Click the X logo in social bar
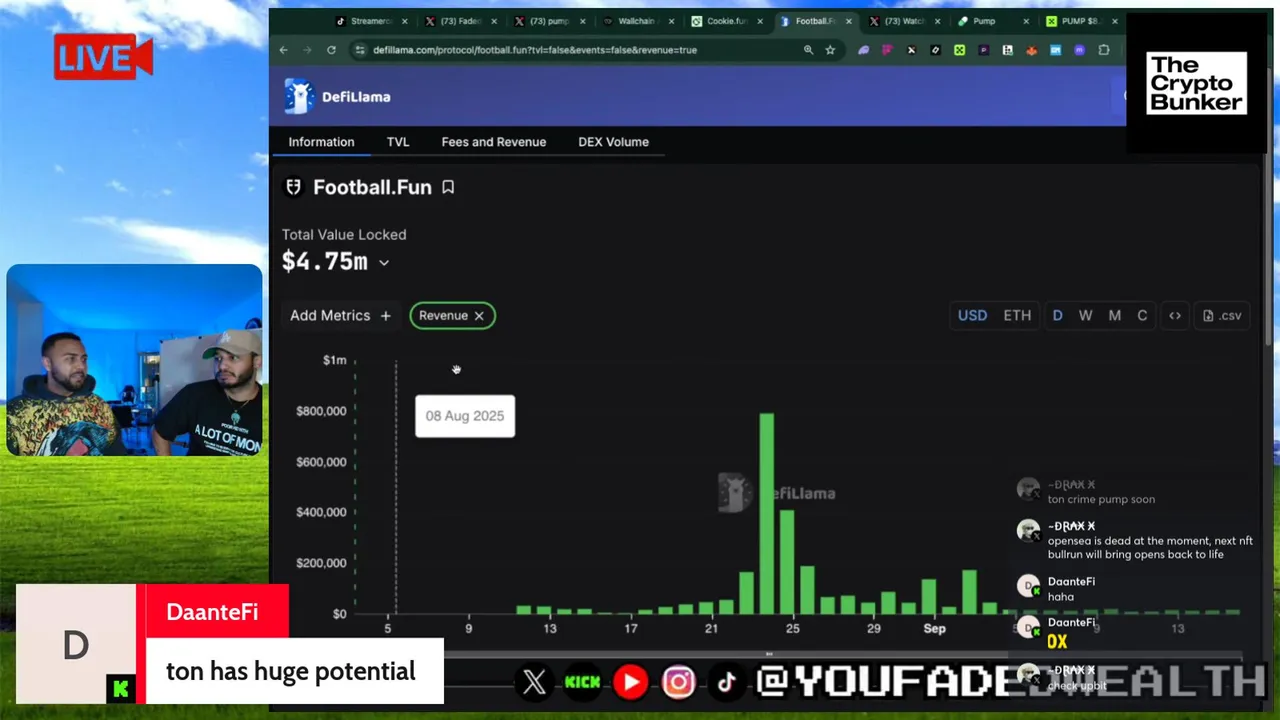 (534, 682)
